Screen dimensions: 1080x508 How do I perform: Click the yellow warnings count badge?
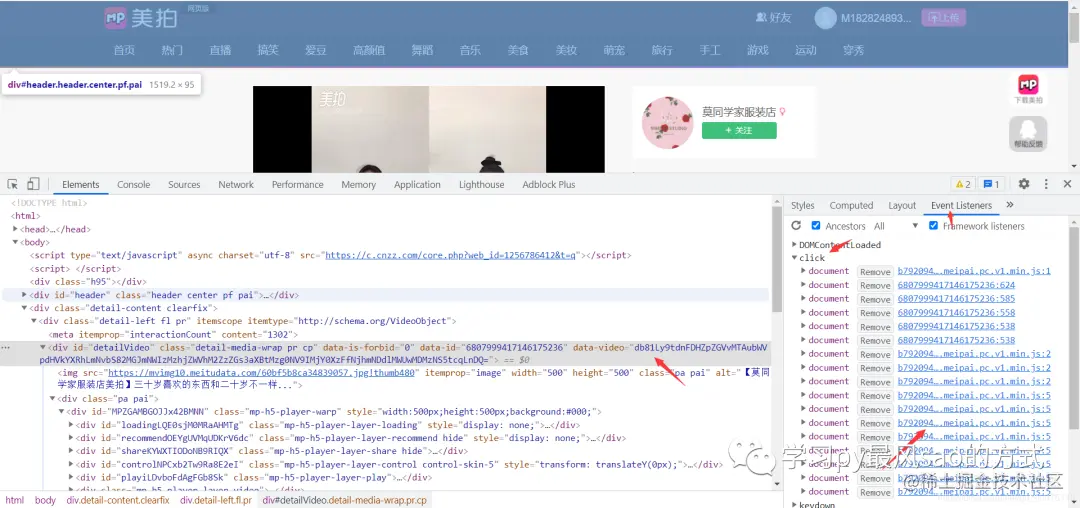coord(962,184)
